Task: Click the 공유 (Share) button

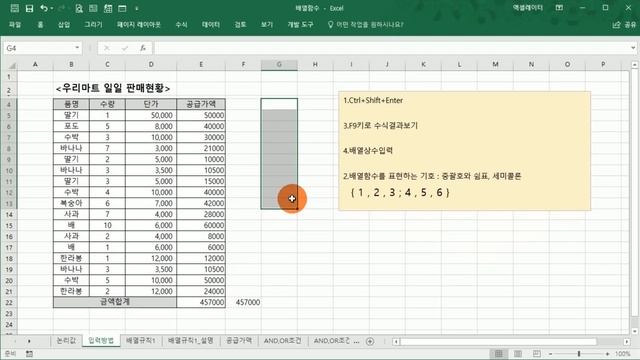Action: coord(624,24)
